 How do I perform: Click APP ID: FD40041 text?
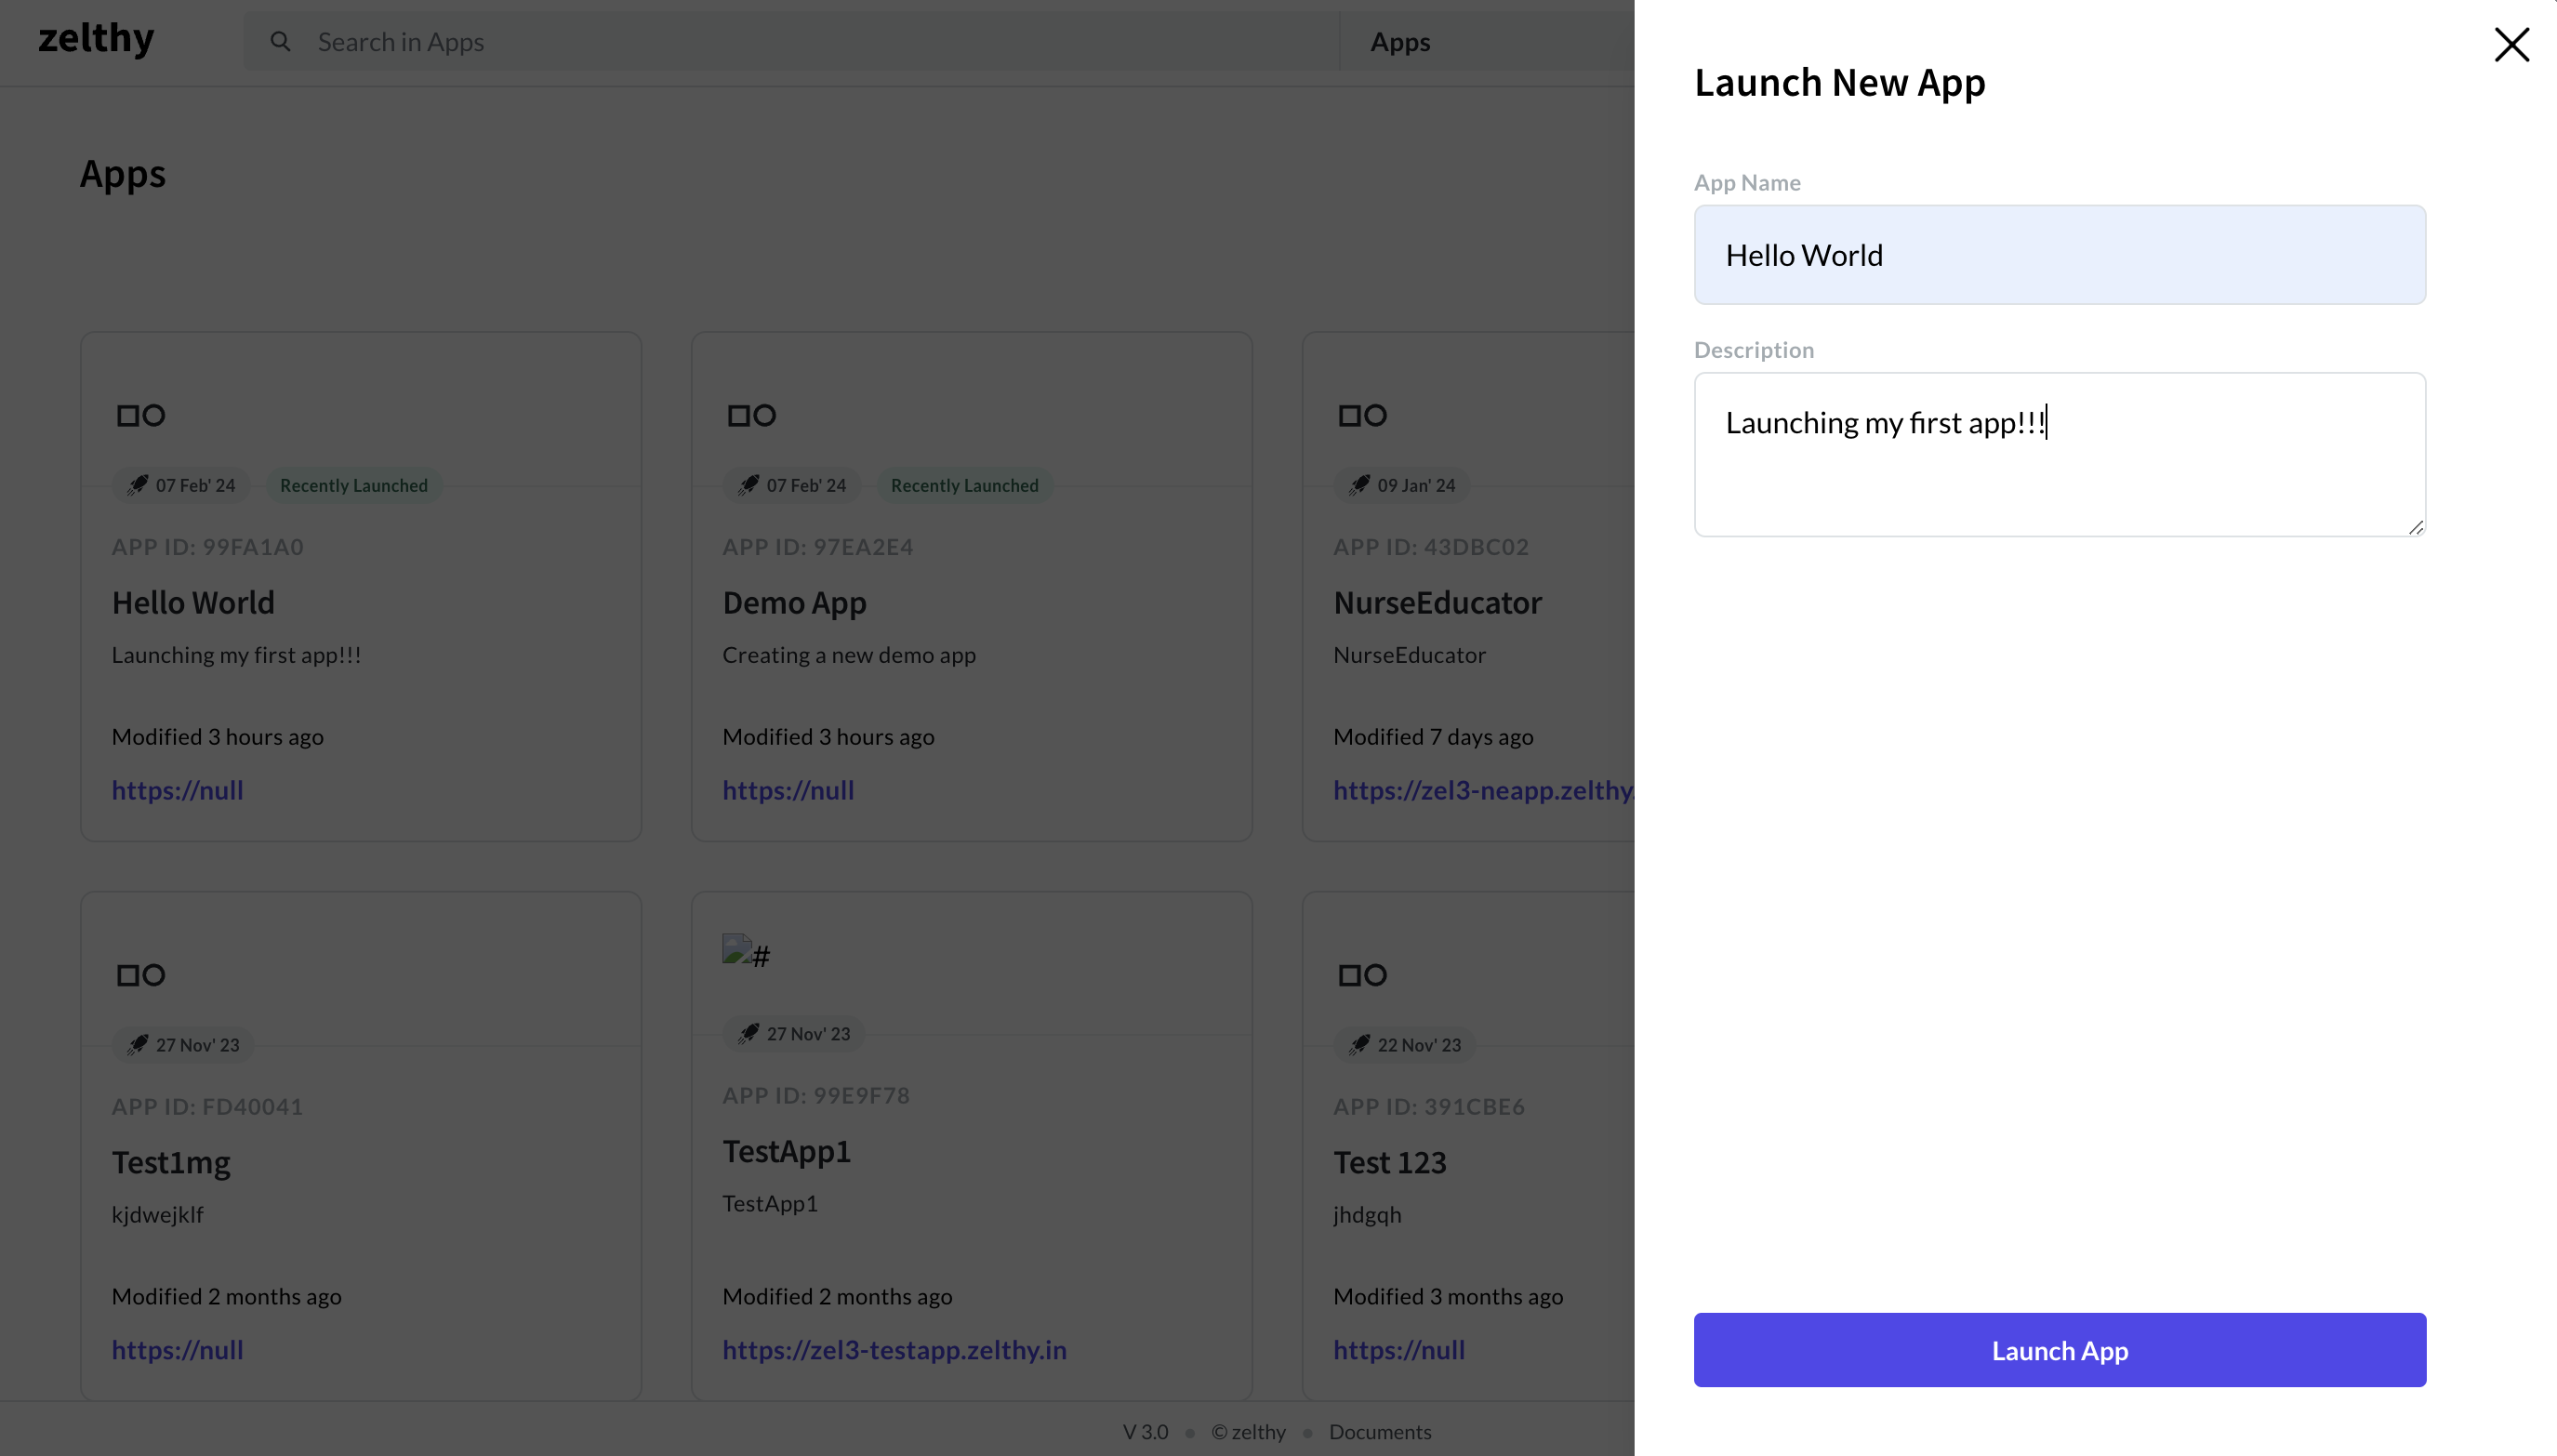pos(207,1107)
